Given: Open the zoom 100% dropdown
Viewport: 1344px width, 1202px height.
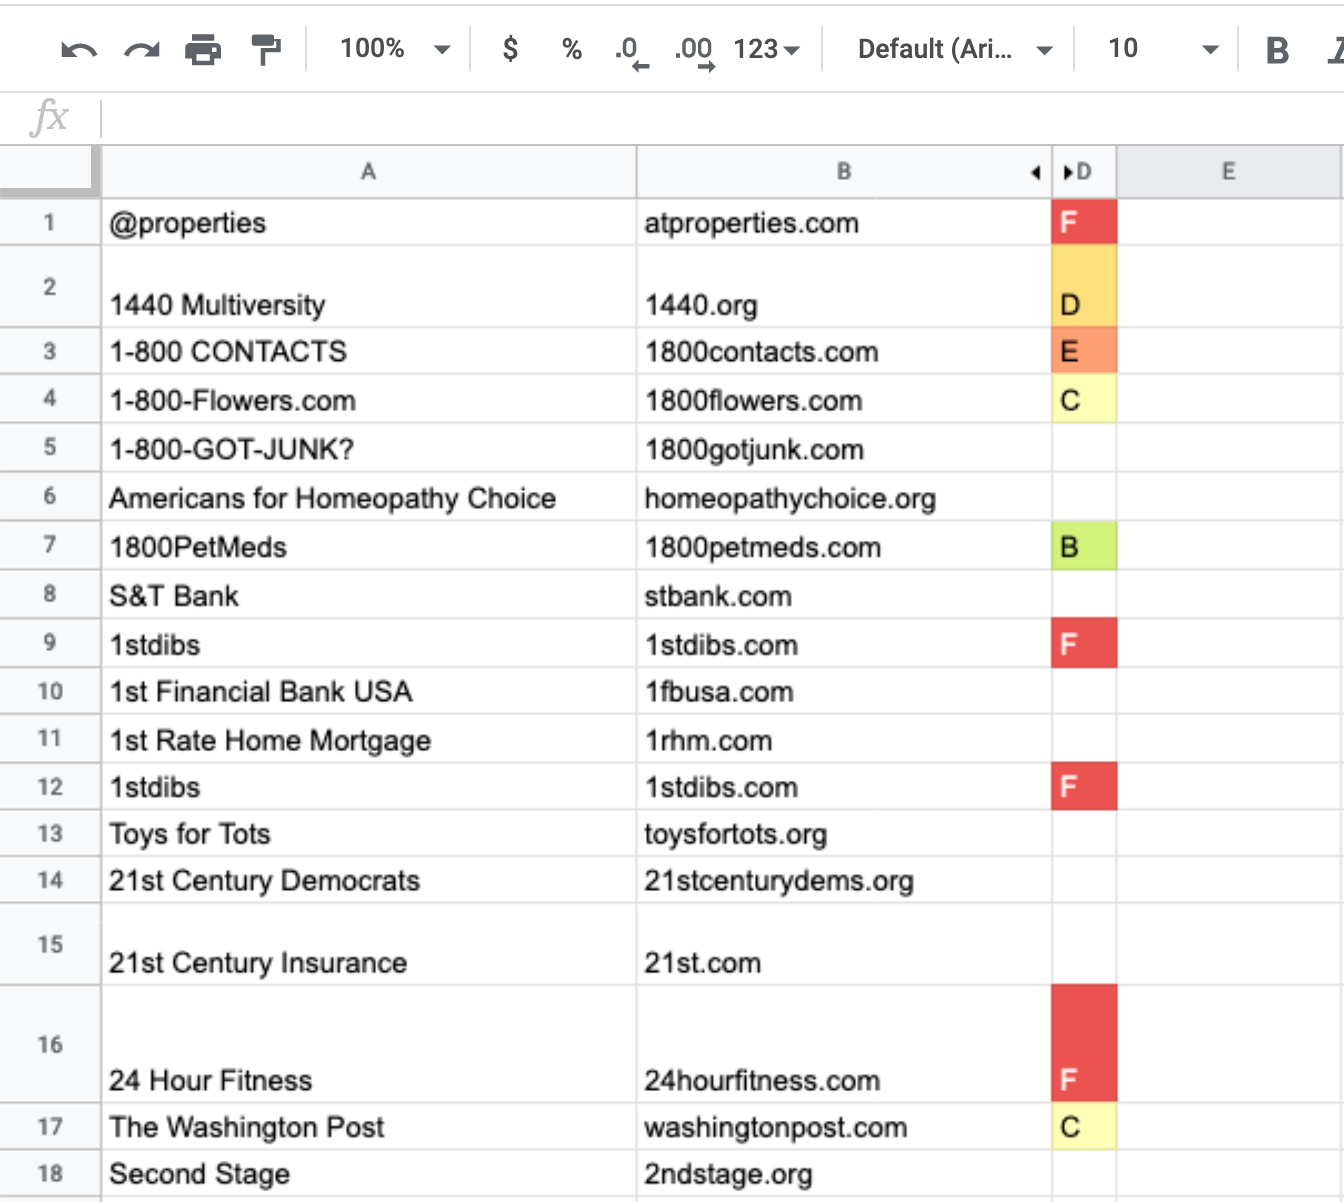Looking at the screenshot, I should [x=396, y=48].
